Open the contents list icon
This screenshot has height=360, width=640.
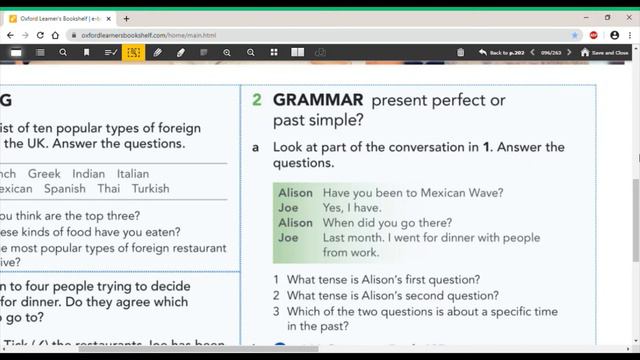pos(40,52)
